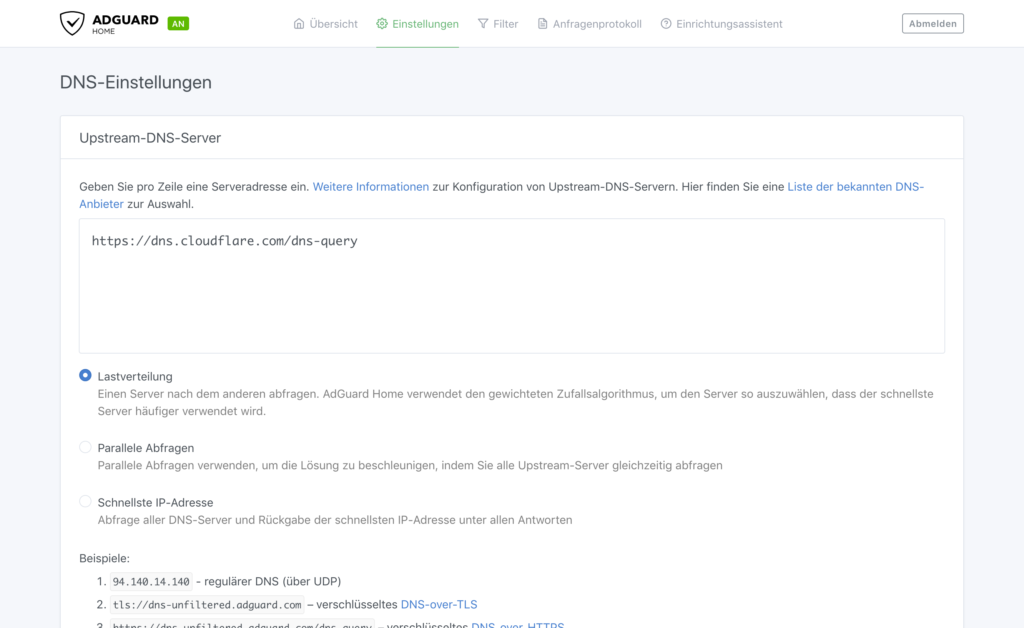Click the 94.140.14.140 example address
Image resolution: width=1024 pixels, height=628 pixels.
(151, 581)
